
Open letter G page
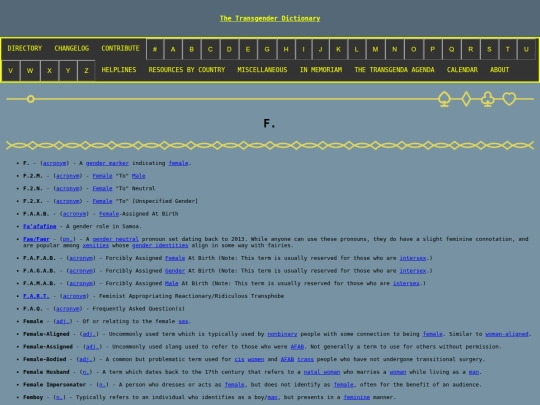coord(267,49)
